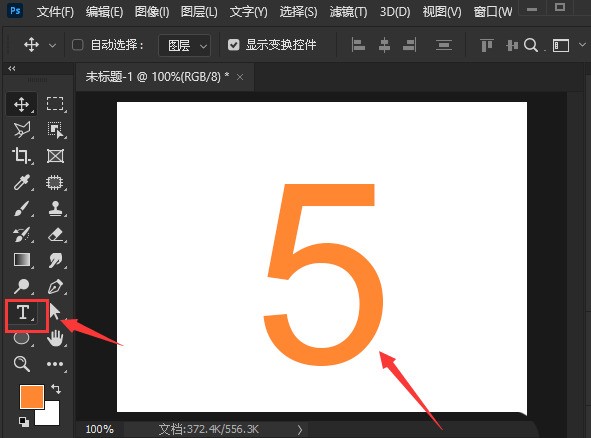591x438 pixels.
Task: Select the Patch healing tool
Action: click(x=55, y=182)
